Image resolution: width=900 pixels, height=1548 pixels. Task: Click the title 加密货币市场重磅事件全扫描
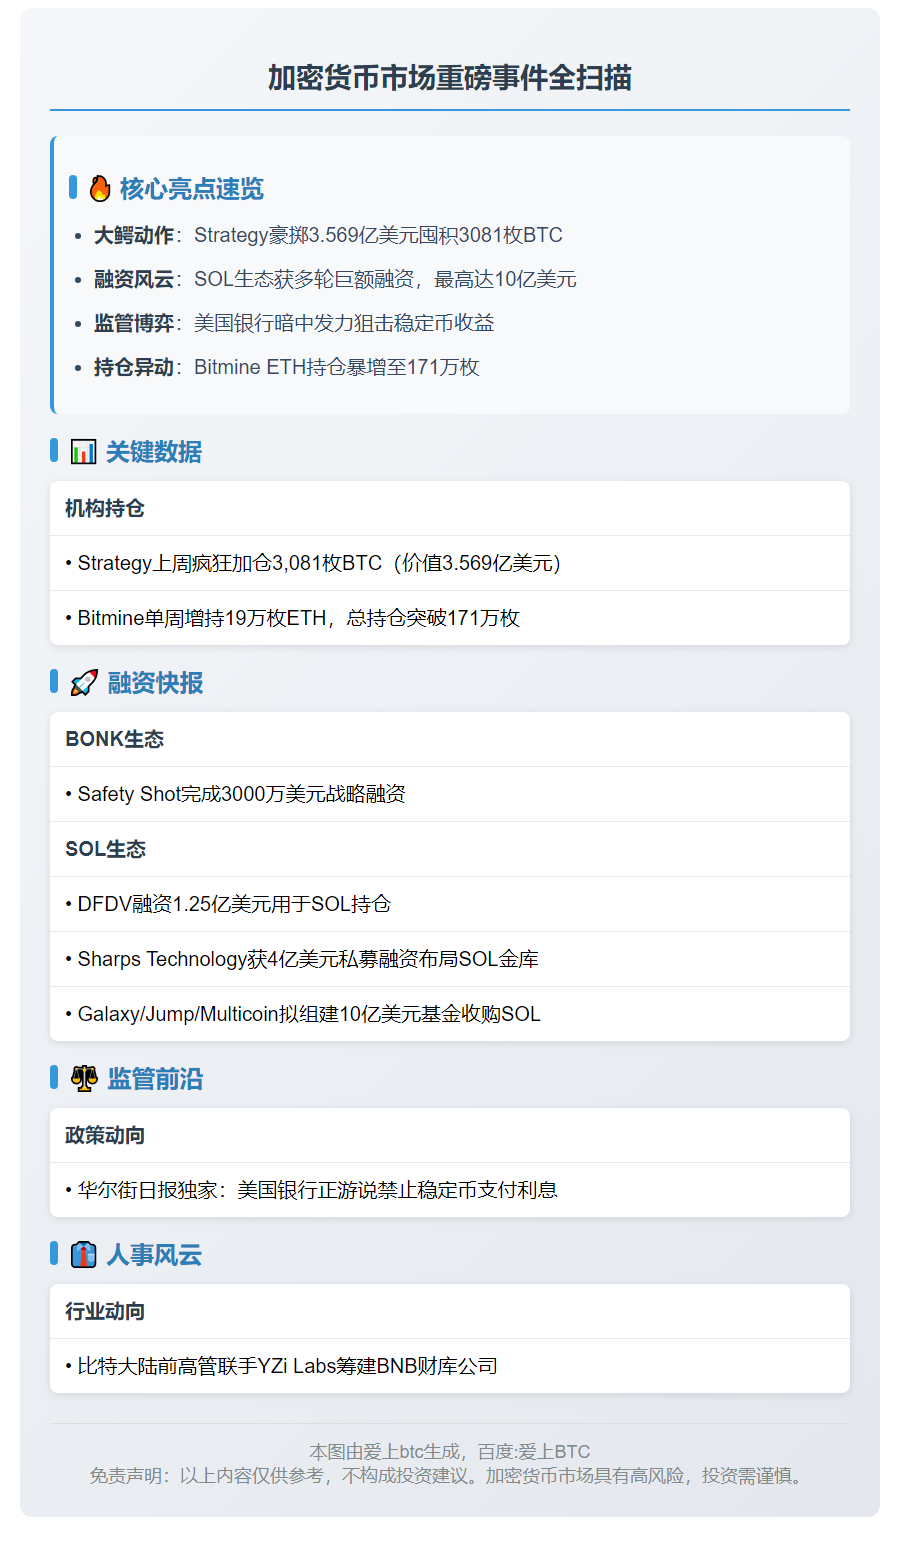point(450,74)
